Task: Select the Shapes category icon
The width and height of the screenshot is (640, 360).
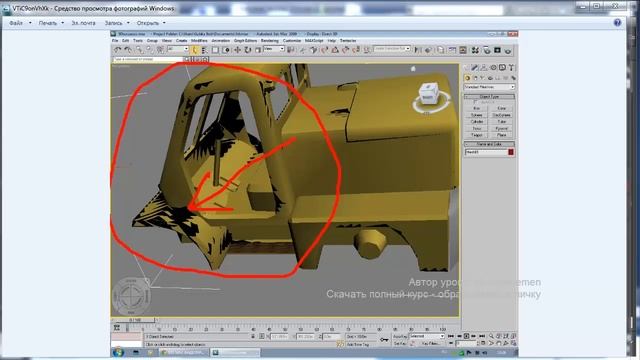Action: 475,78
